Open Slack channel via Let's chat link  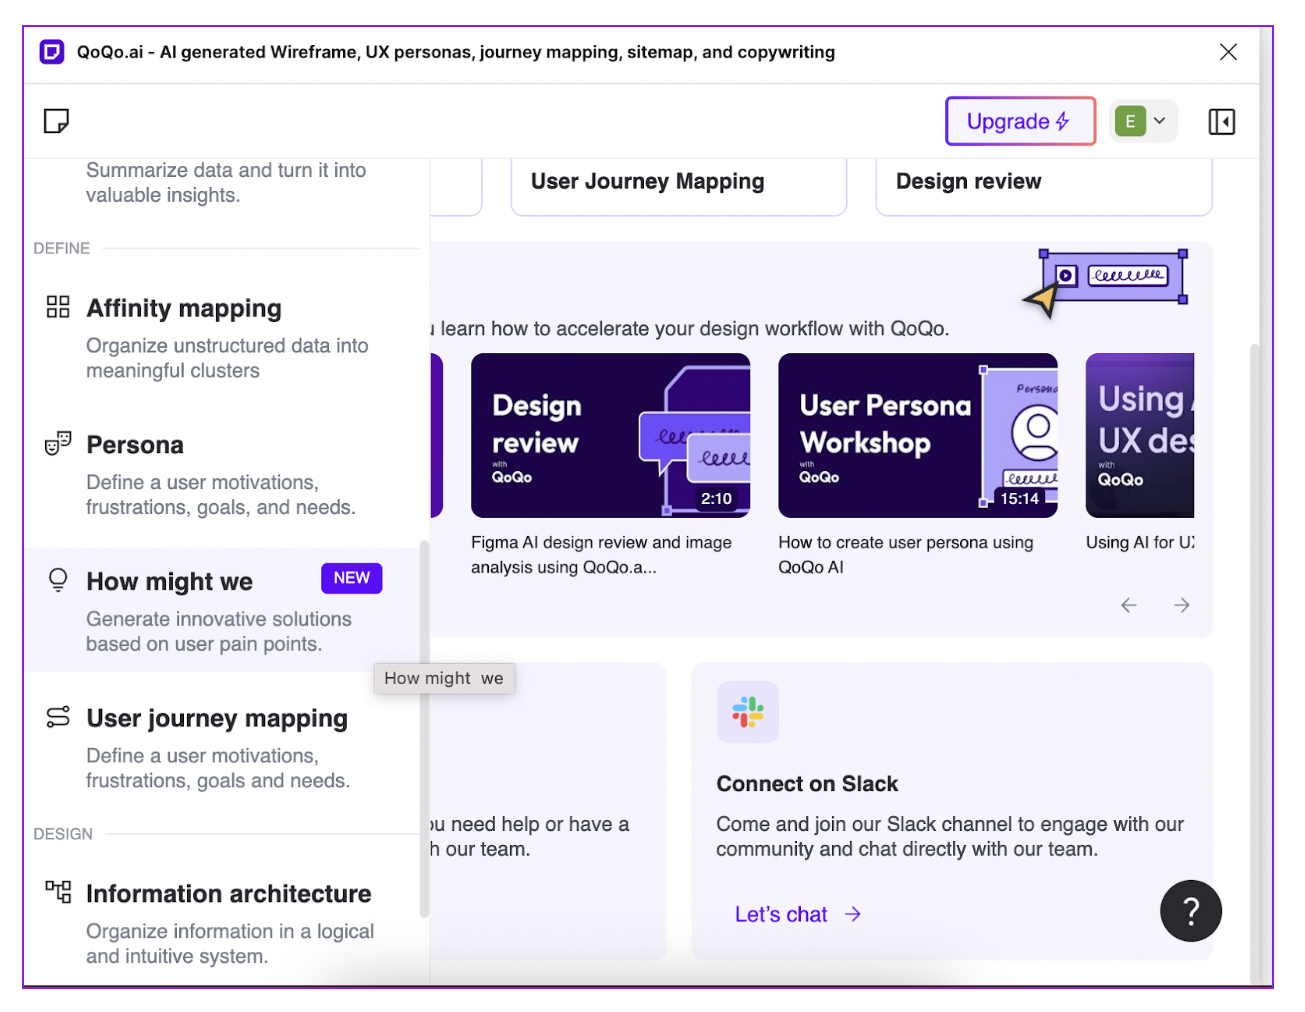(781, 913)
